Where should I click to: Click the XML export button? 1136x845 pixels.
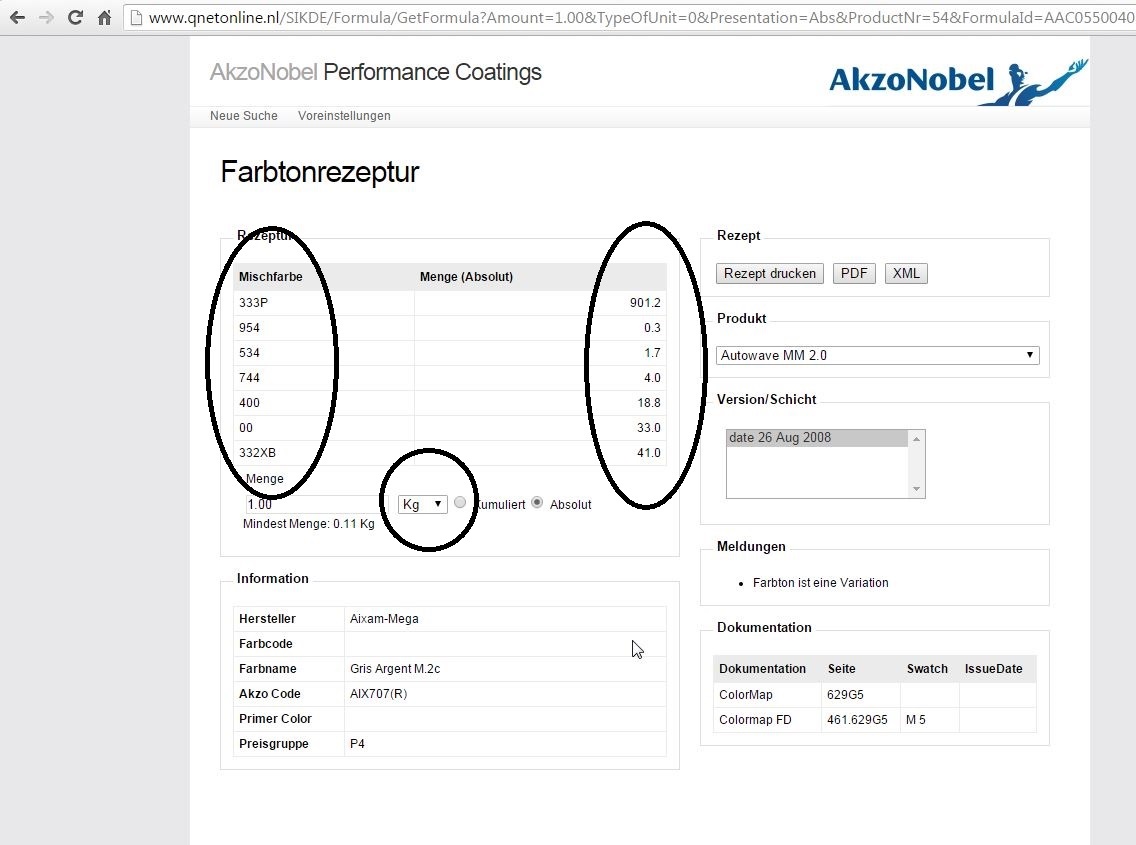pos(906,274)
